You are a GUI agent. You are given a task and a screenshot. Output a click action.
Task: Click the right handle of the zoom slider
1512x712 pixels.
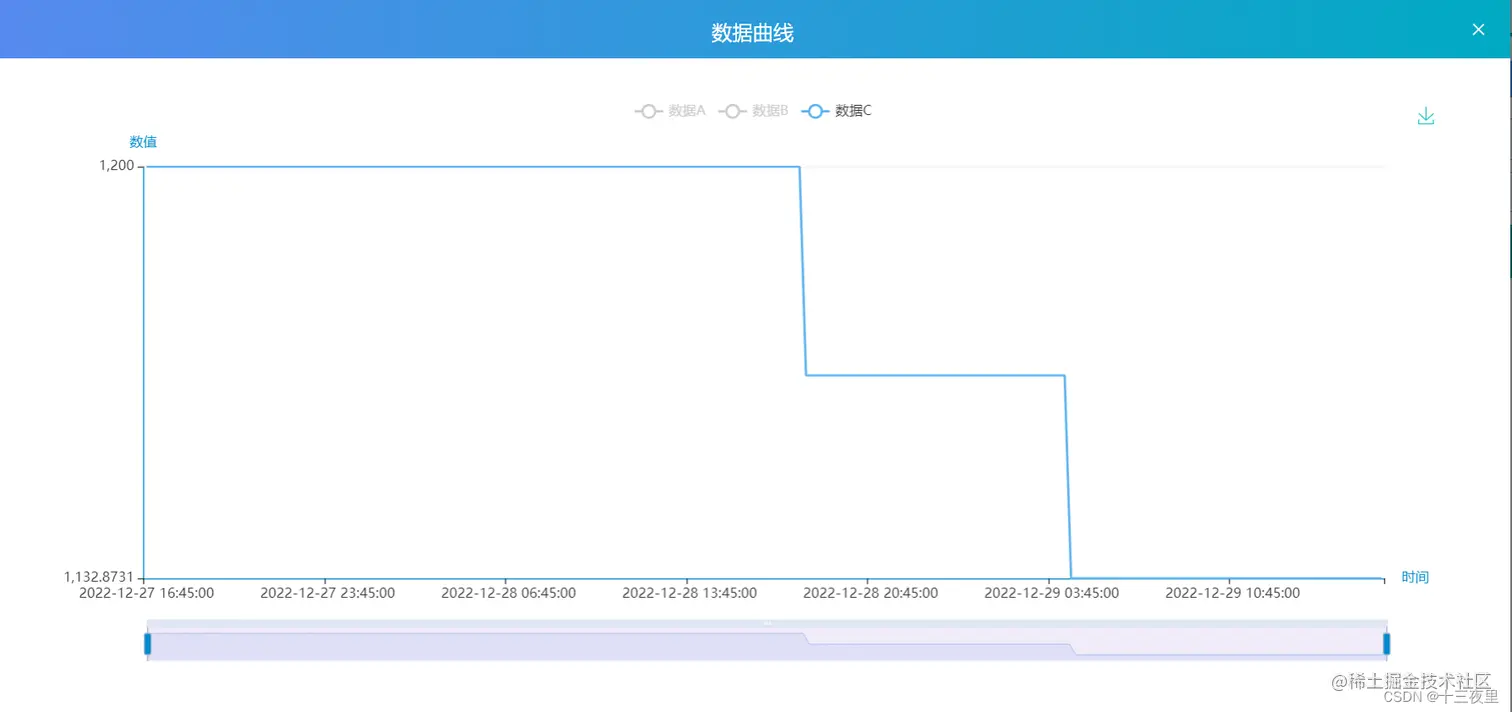click(x=1386, y=641)
